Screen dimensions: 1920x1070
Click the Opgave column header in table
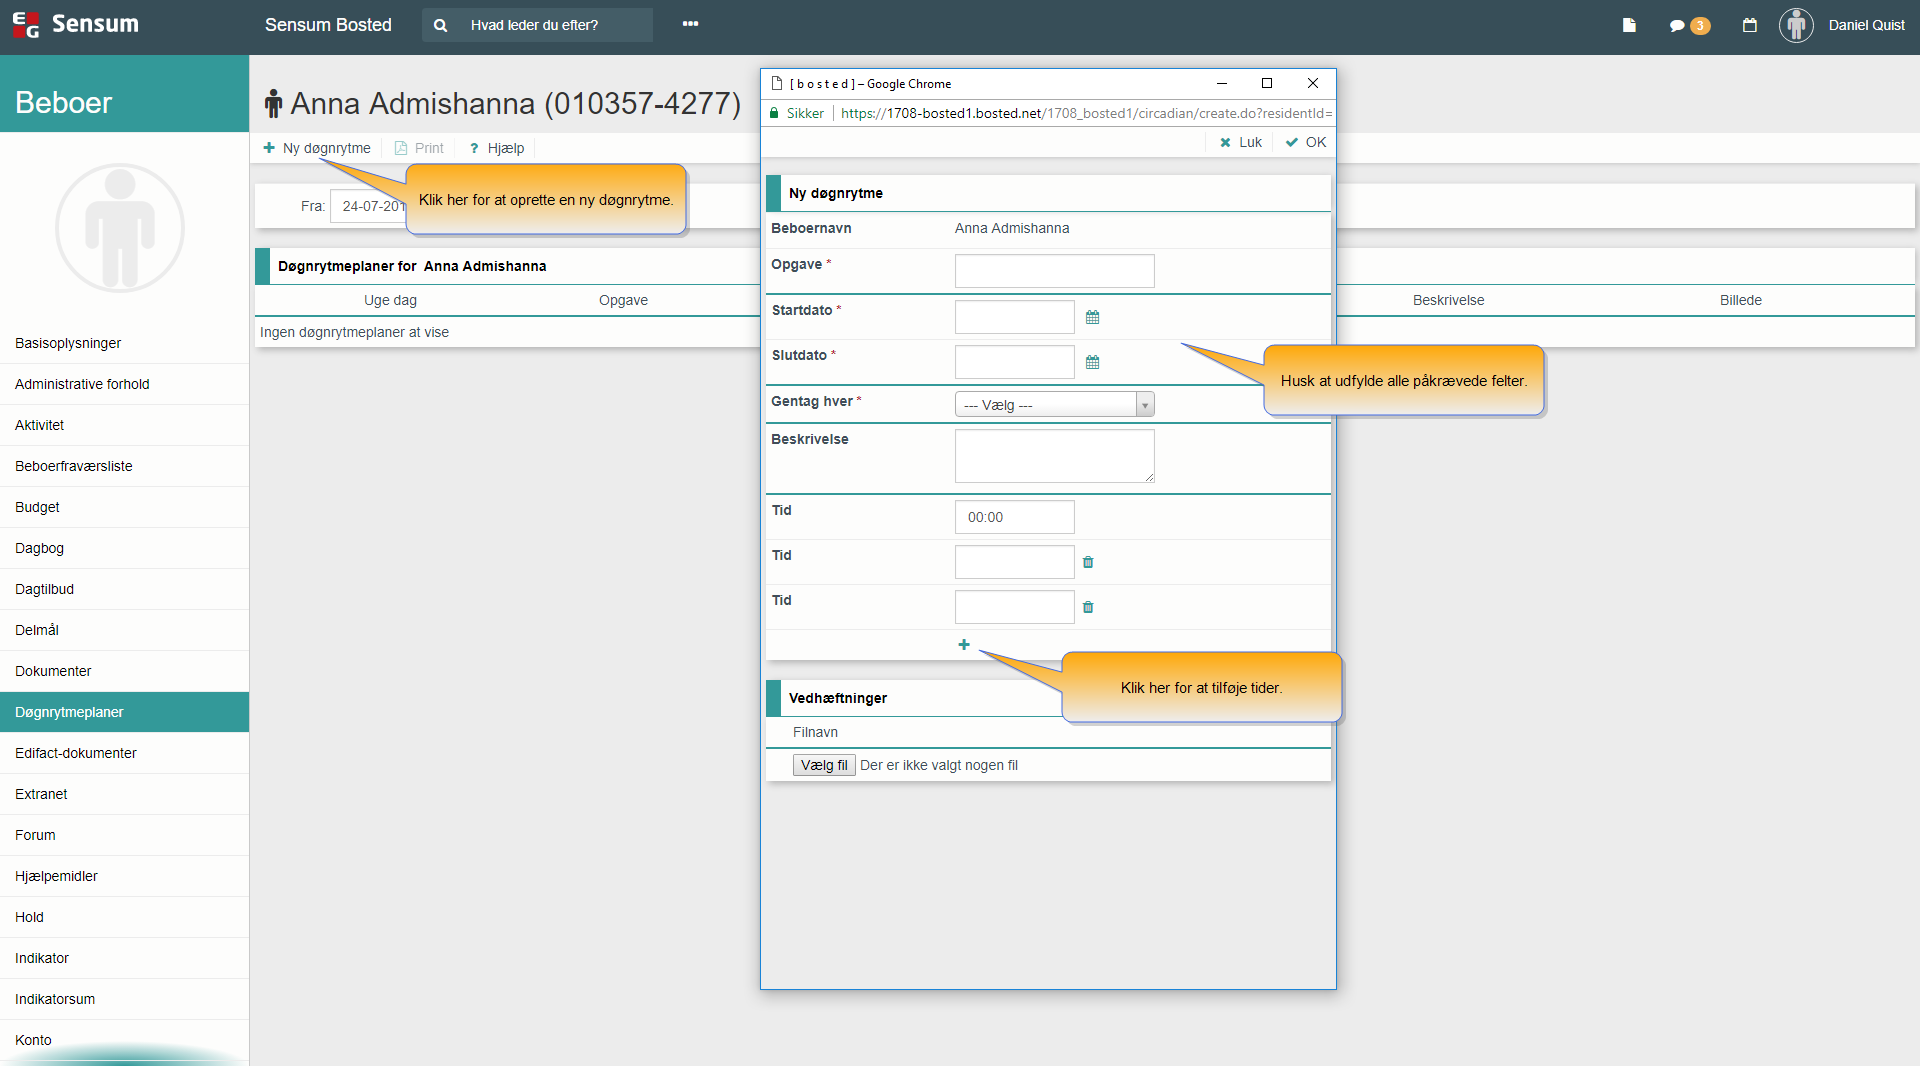(x=623, y=300)
